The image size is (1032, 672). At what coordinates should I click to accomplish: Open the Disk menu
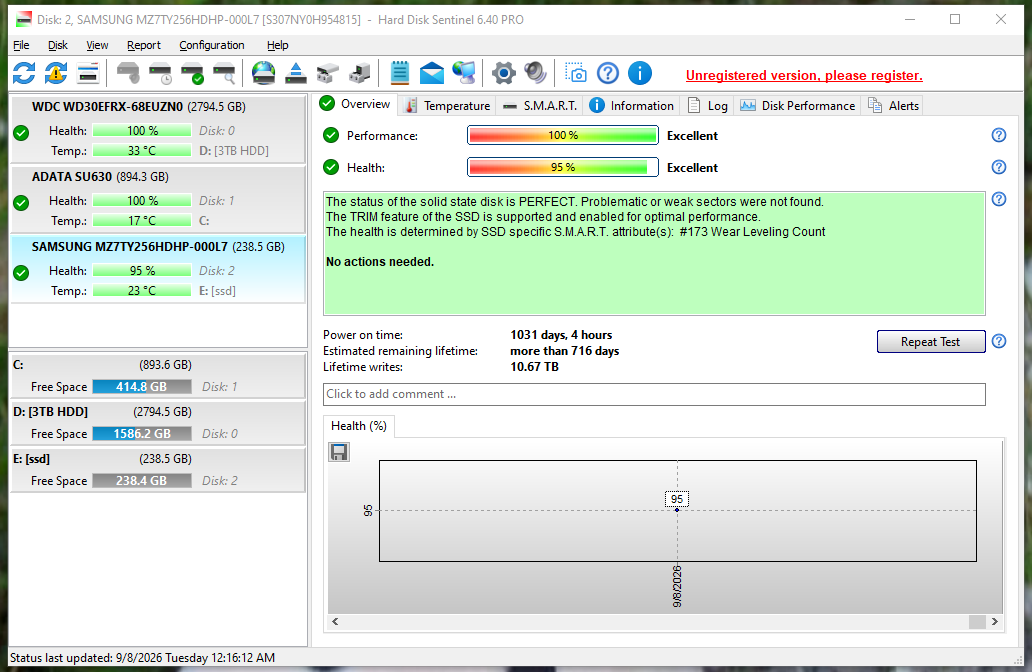point(58,45)
